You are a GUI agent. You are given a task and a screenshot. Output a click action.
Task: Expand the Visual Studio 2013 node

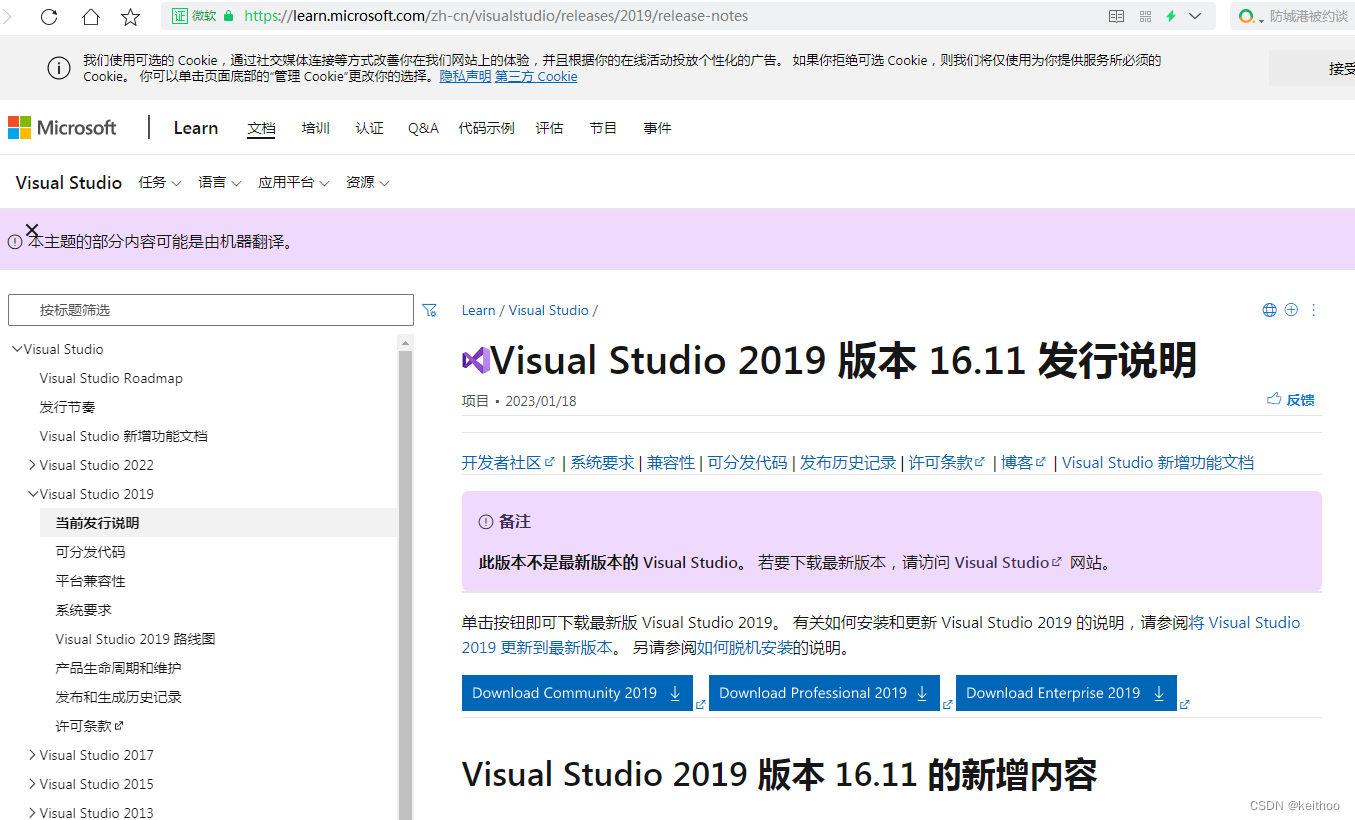click(33, 813)
